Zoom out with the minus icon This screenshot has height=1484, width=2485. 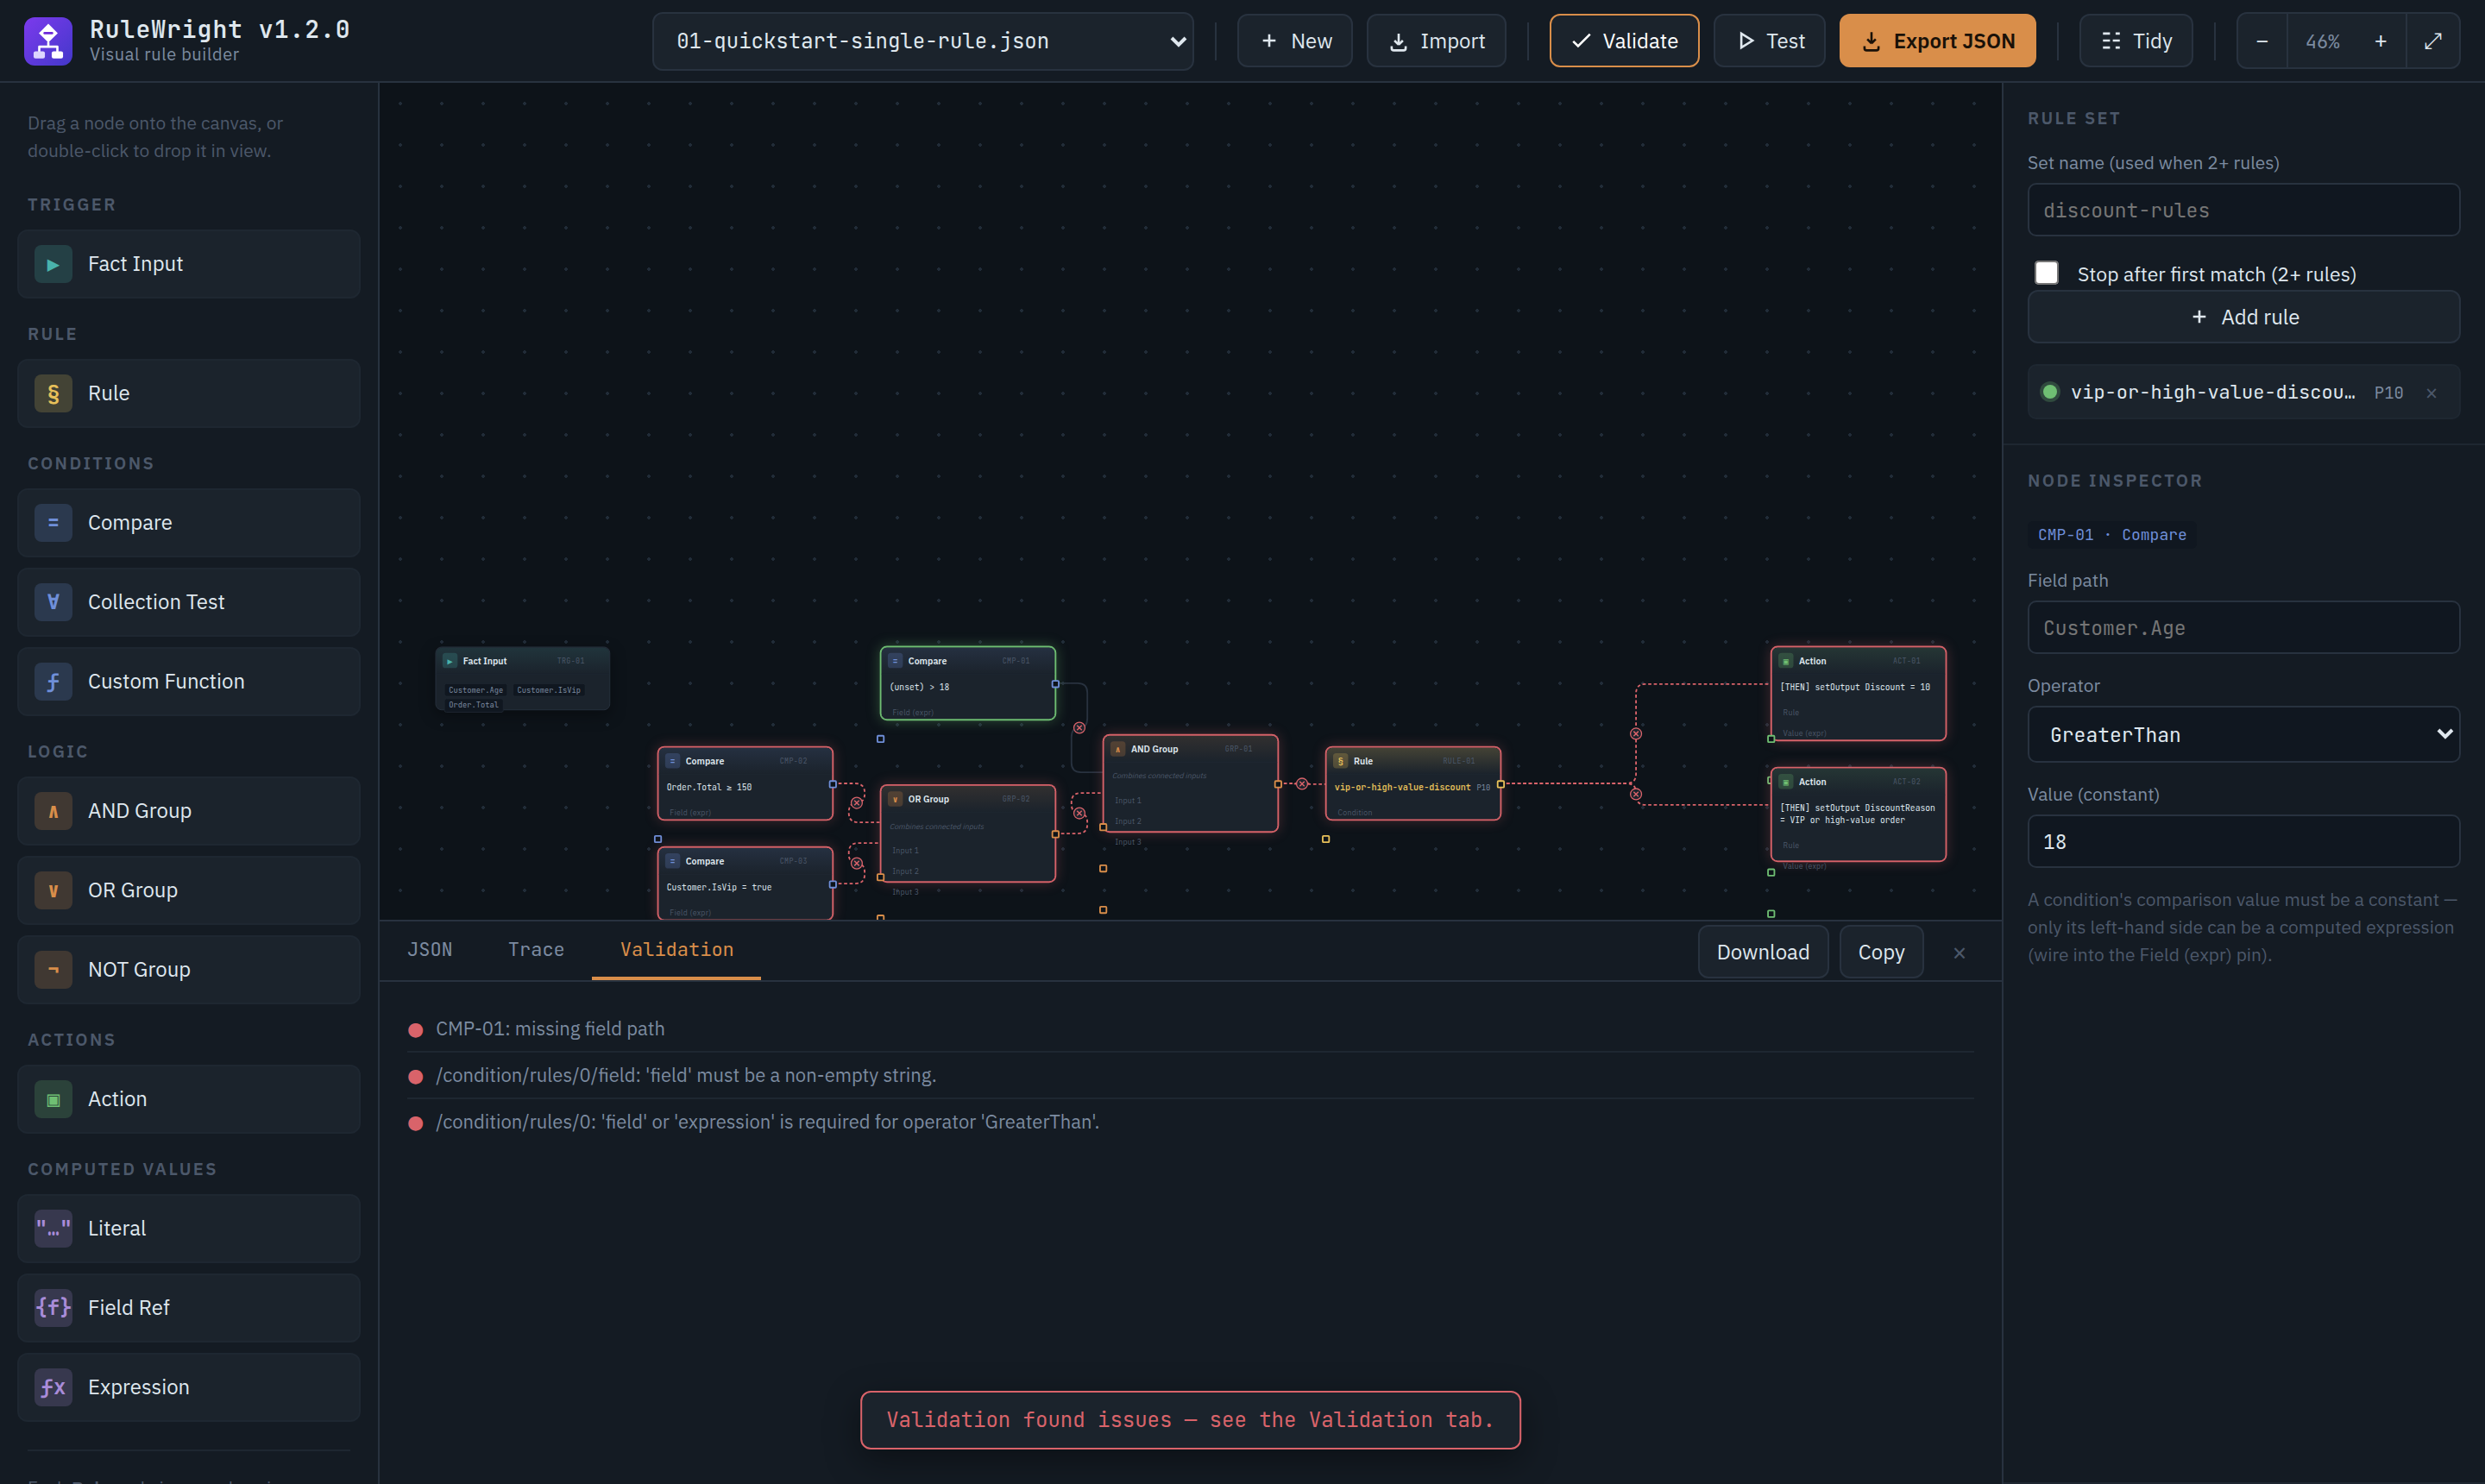2261,41
